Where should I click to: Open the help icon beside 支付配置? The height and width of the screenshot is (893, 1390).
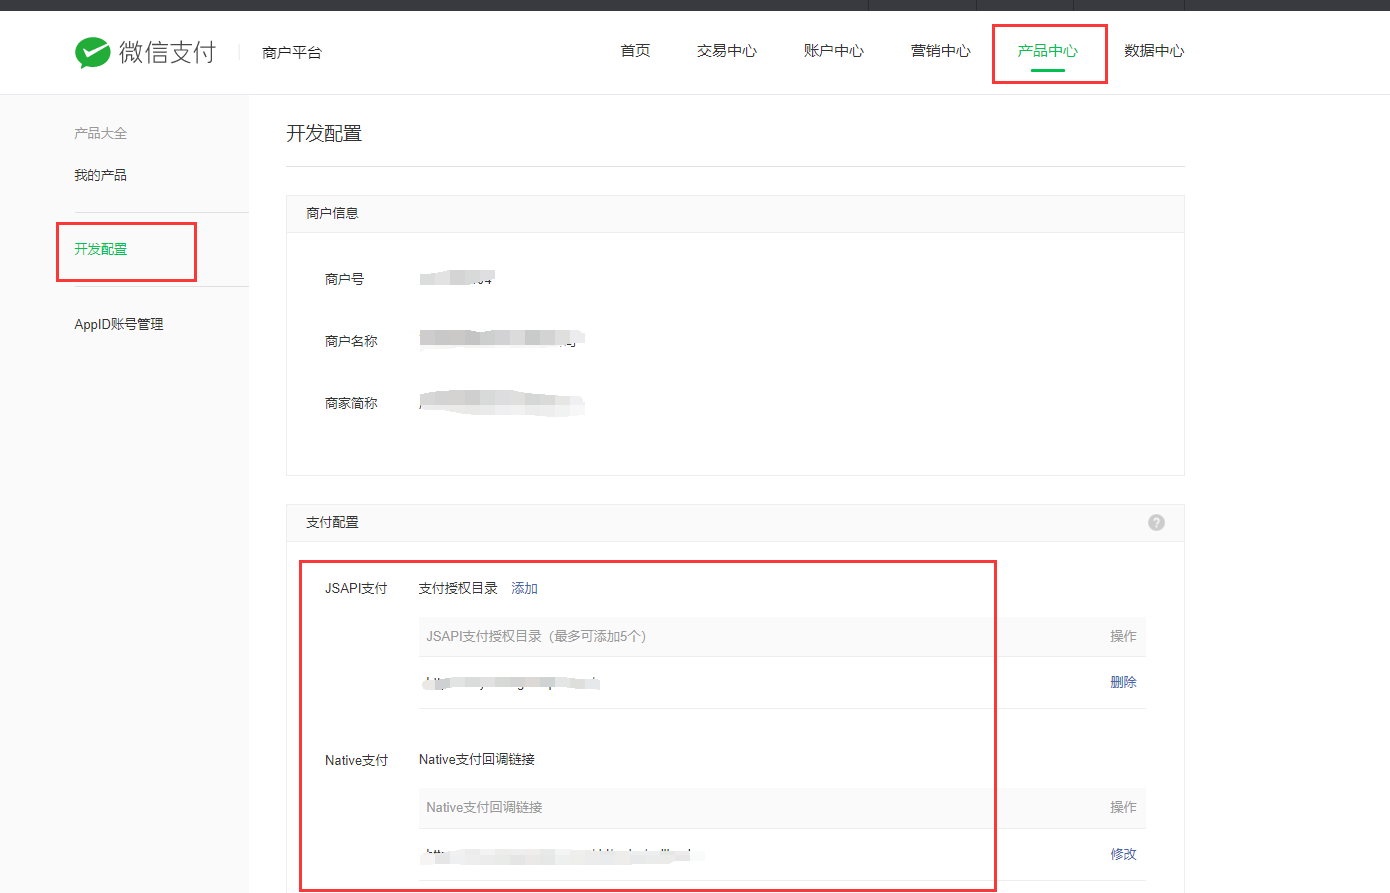point(1156,522)
